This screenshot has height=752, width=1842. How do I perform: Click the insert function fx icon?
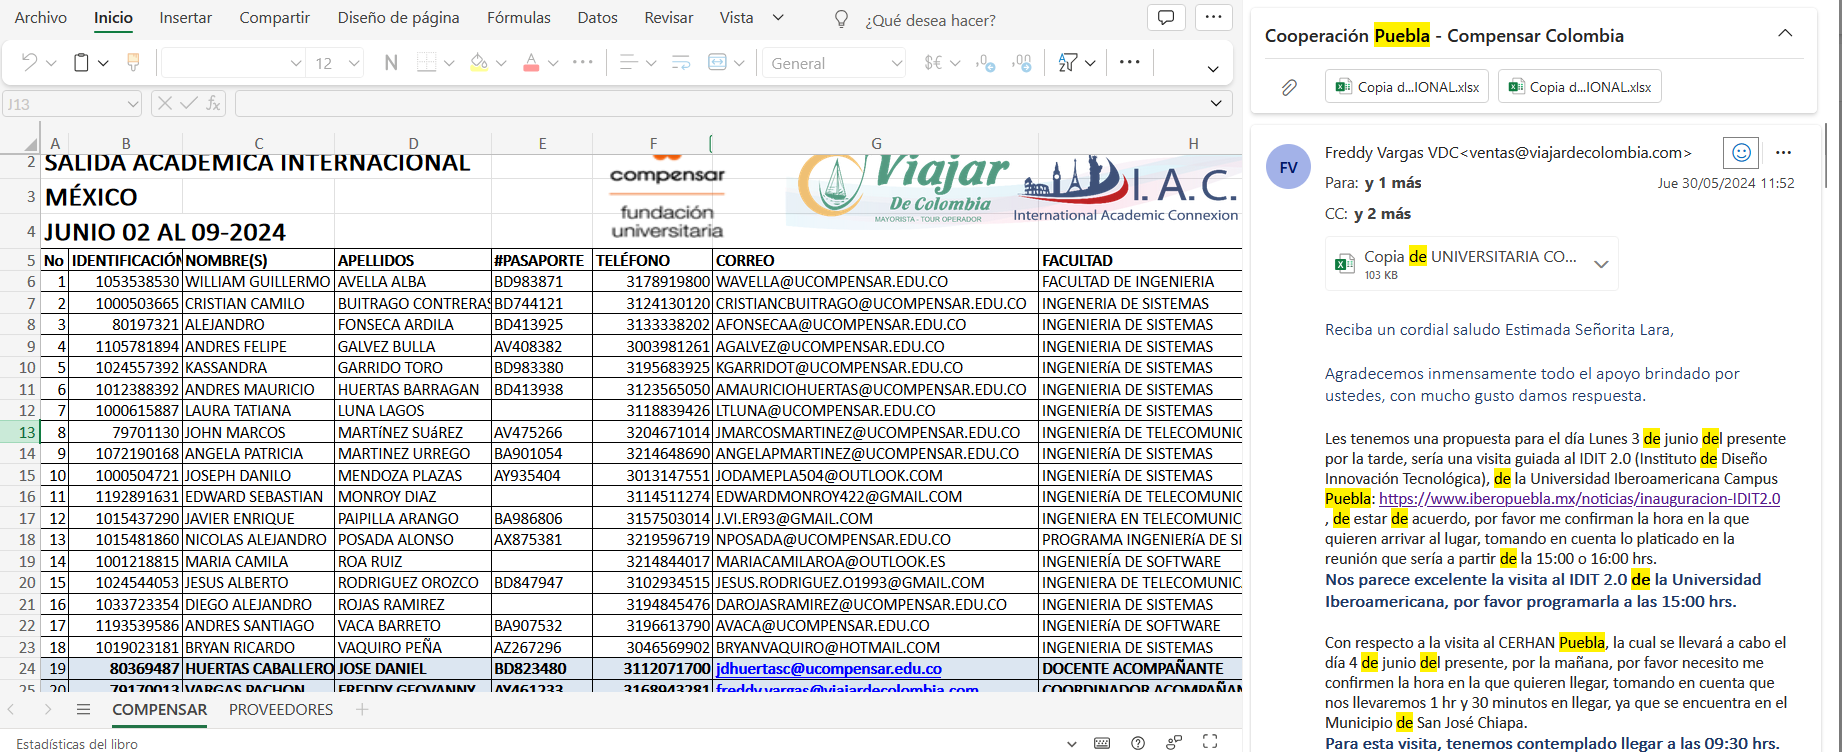tap(213, 103)
